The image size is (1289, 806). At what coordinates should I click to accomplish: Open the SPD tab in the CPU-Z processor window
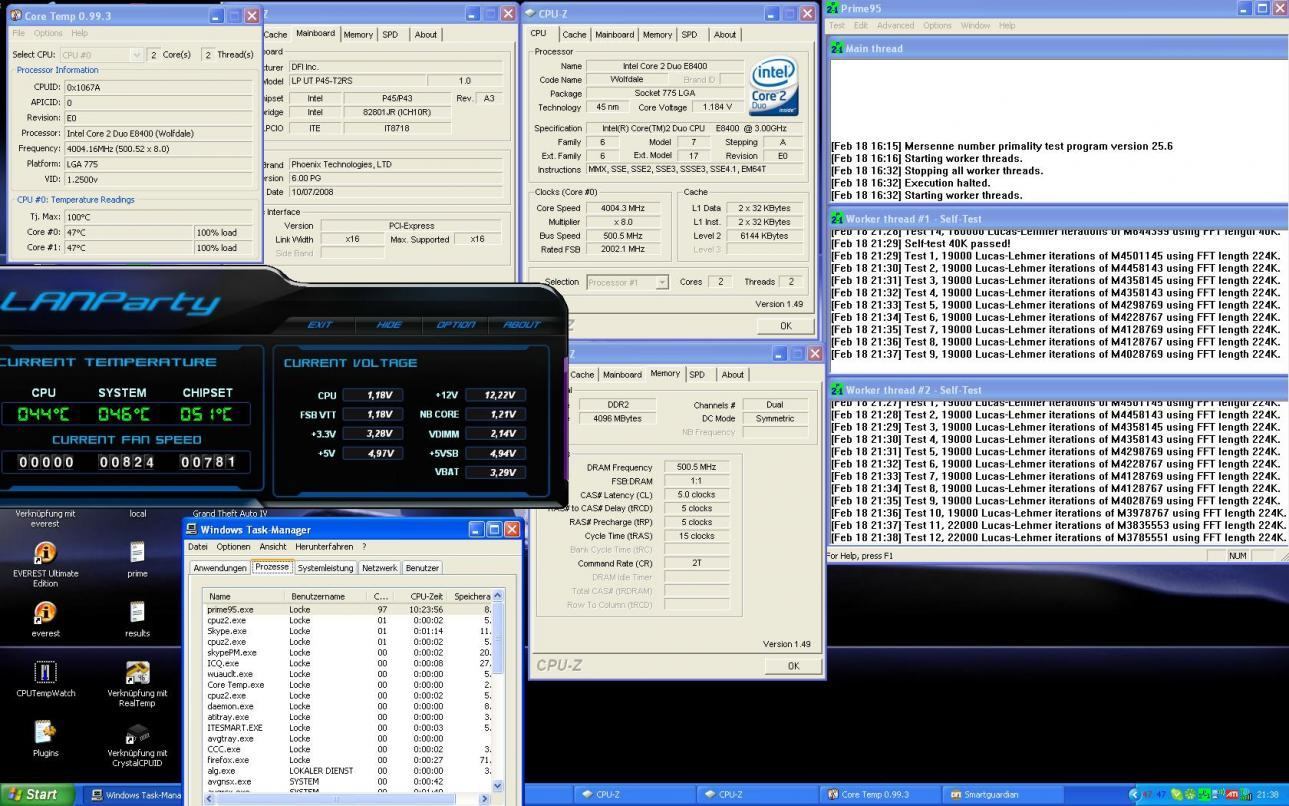coord(689,34)
